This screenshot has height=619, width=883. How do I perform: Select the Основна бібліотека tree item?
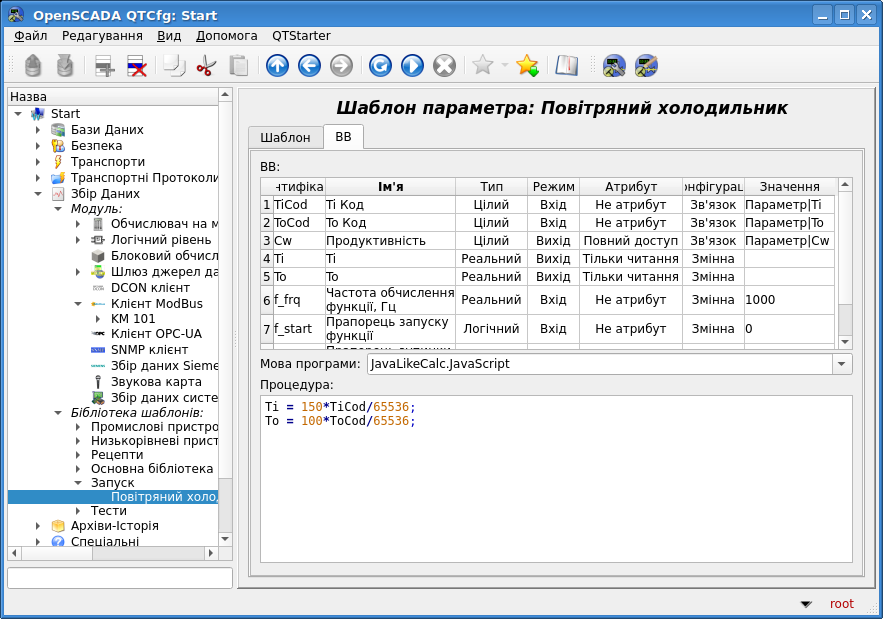point(151,468)
